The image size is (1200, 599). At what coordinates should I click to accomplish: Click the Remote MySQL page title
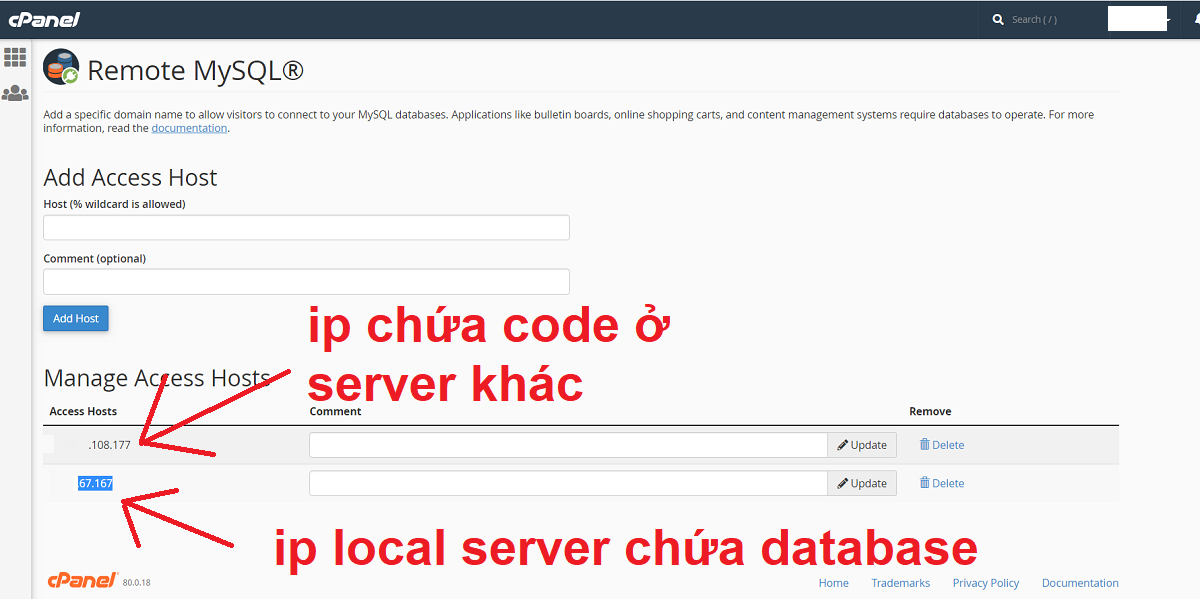coord(195,70)
